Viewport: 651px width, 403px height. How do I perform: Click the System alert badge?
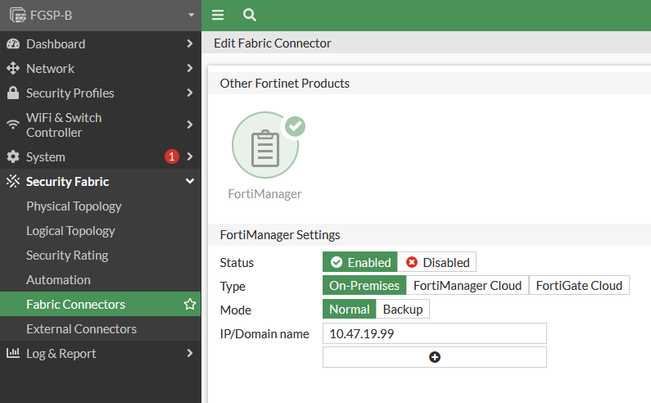(171, 157)
